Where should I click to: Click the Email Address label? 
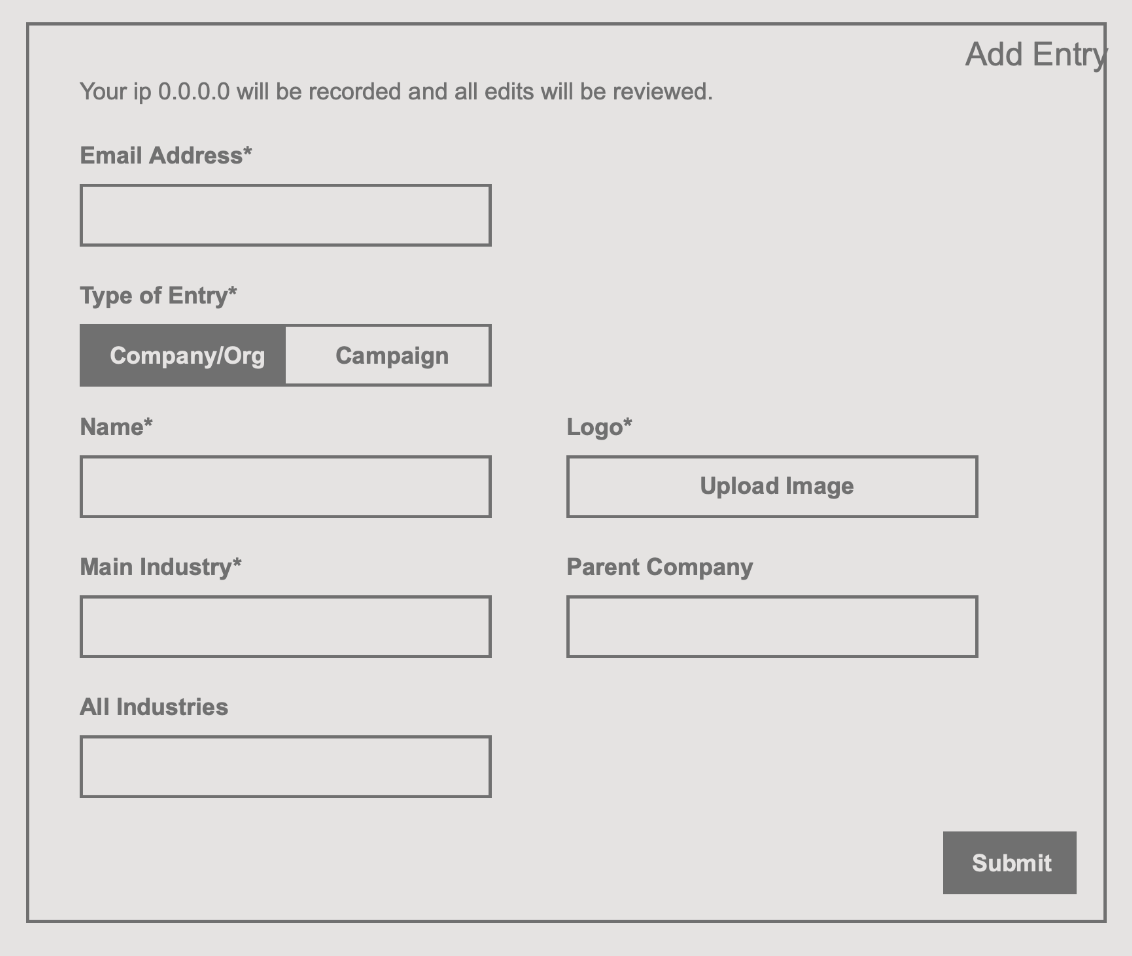click(166, 156)
